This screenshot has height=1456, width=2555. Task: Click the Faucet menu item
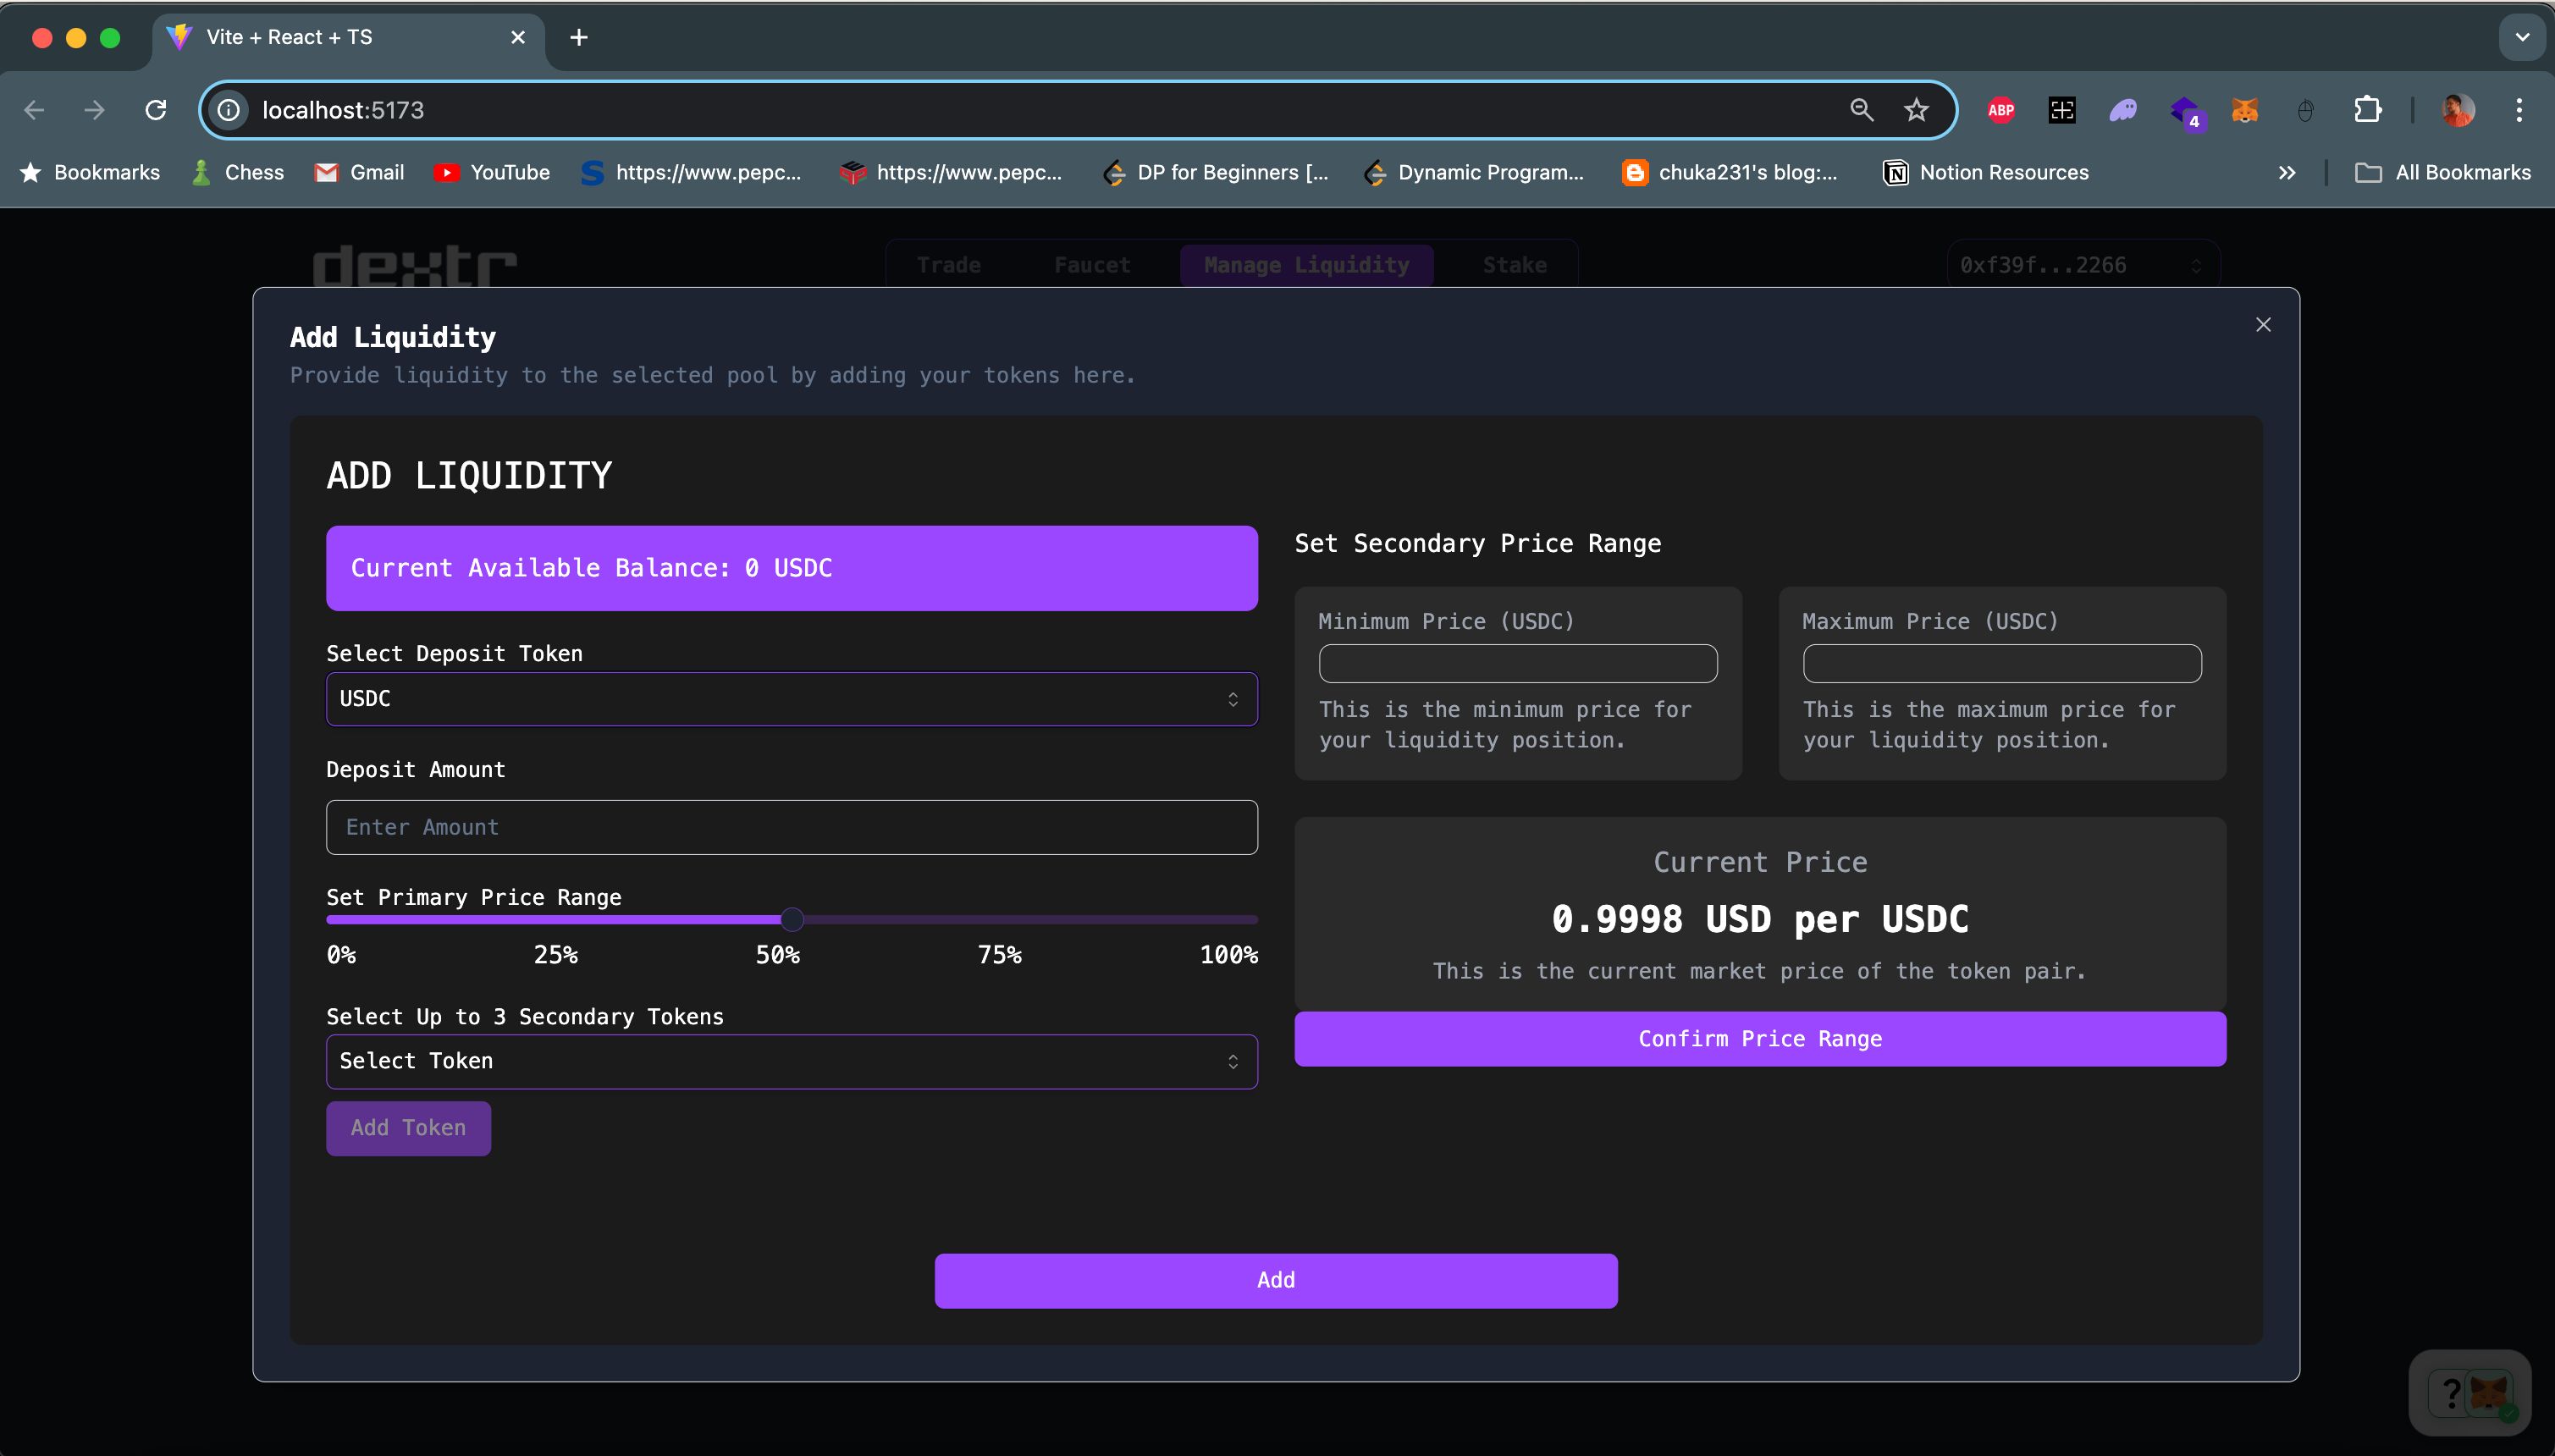[1091, 263]
